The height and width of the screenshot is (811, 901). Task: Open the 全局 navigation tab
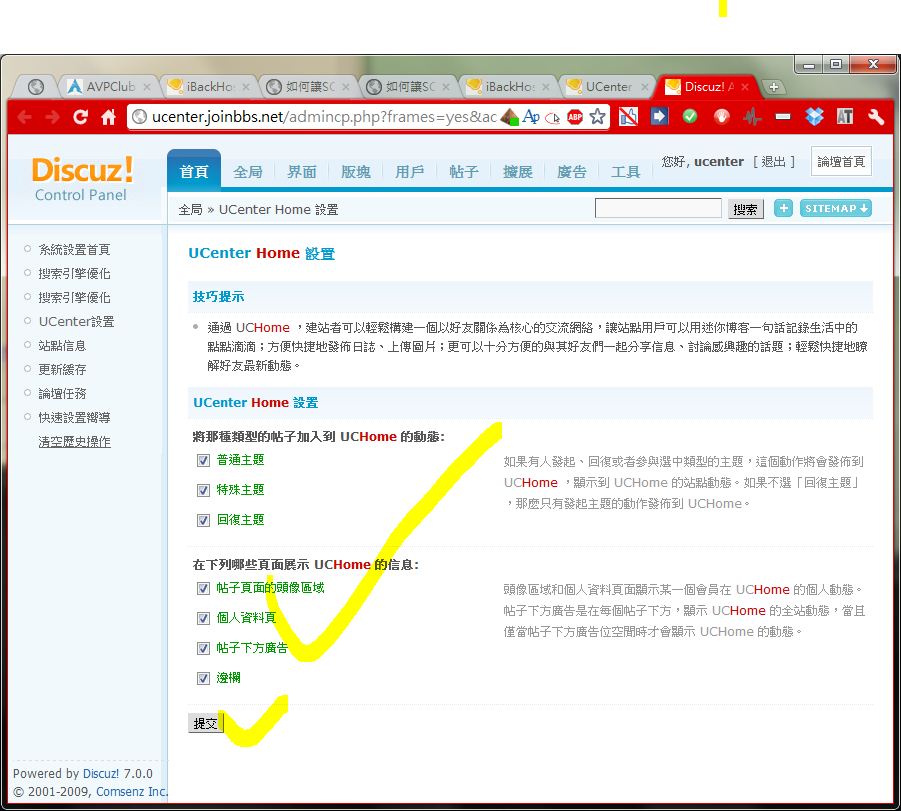tap(248, 172)
